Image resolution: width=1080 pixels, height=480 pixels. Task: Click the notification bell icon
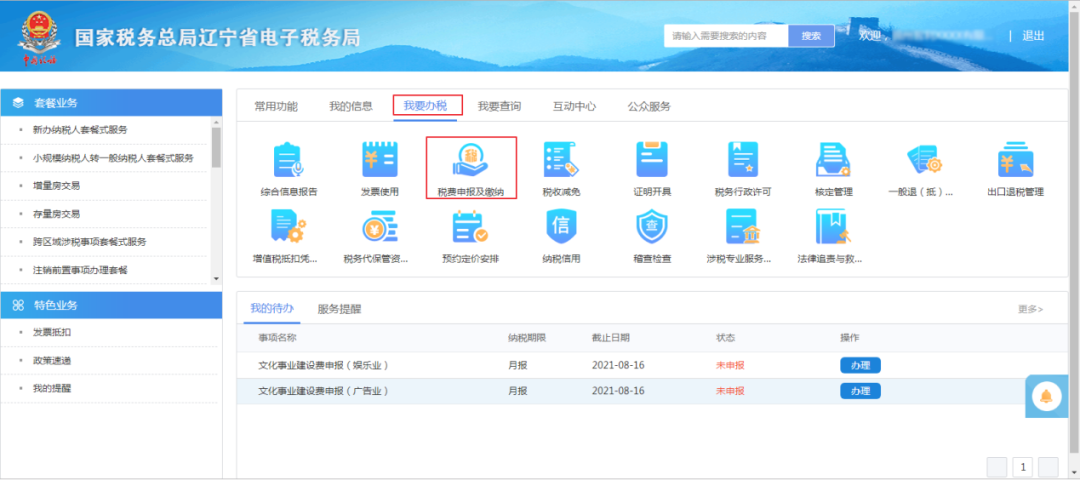1046,397
